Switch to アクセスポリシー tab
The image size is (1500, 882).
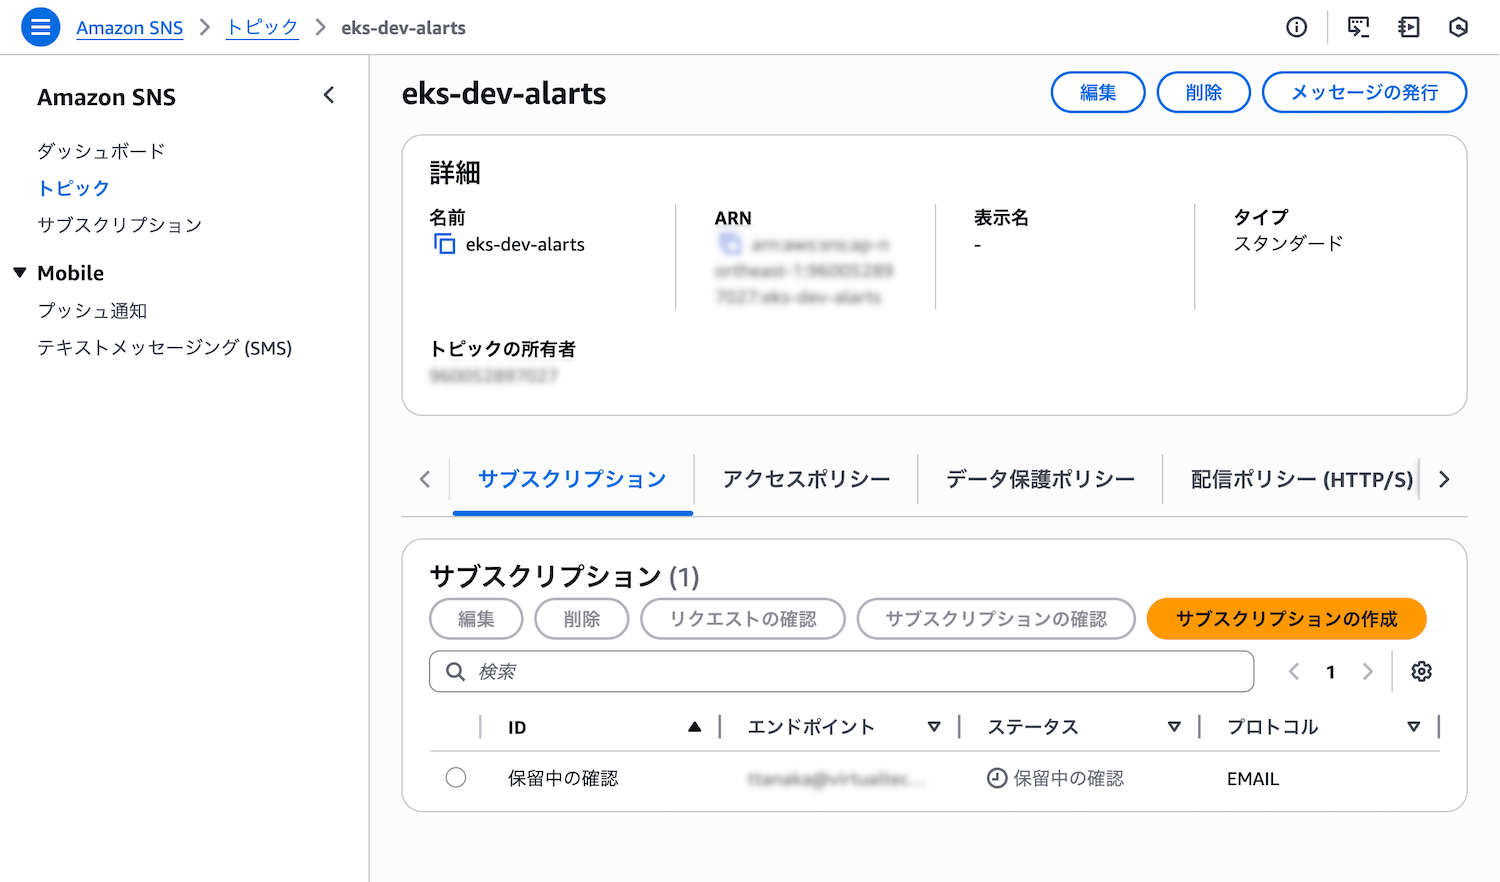tap(806, 479)
